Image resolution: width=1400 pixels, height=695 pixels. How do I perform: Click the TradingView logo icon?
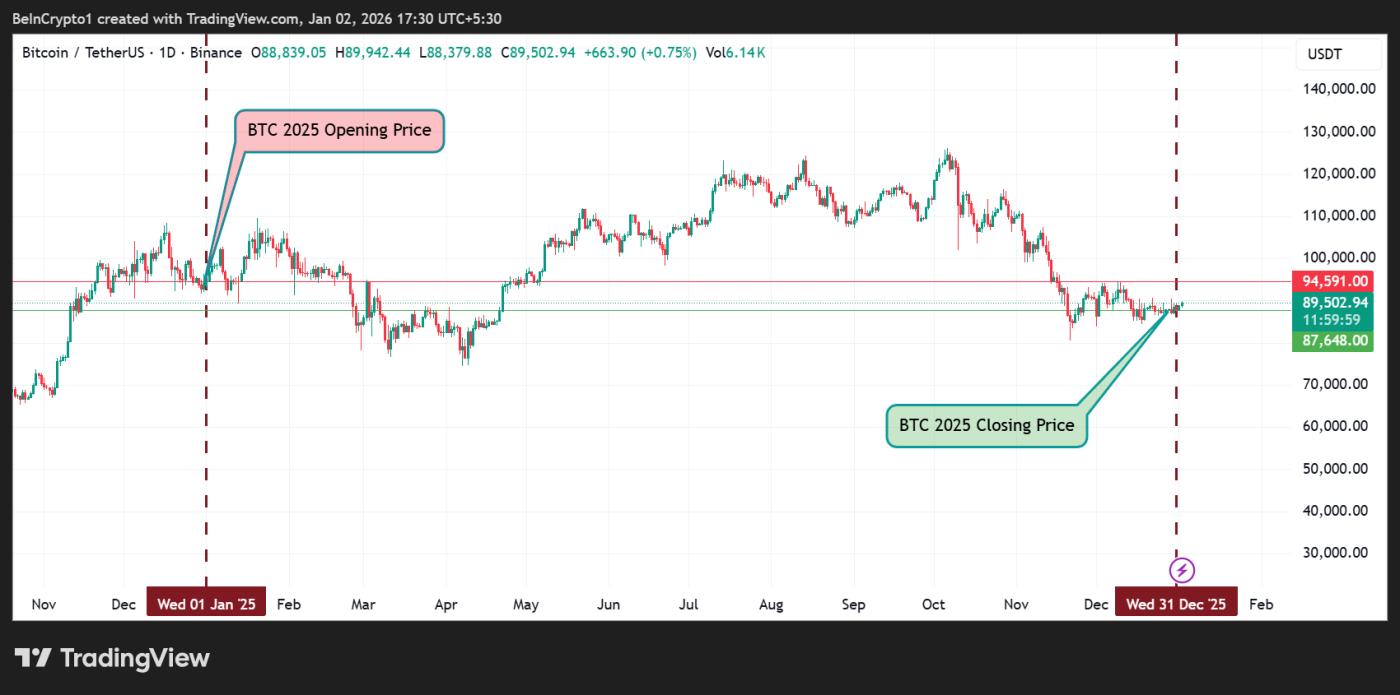(x=33, y=658)
